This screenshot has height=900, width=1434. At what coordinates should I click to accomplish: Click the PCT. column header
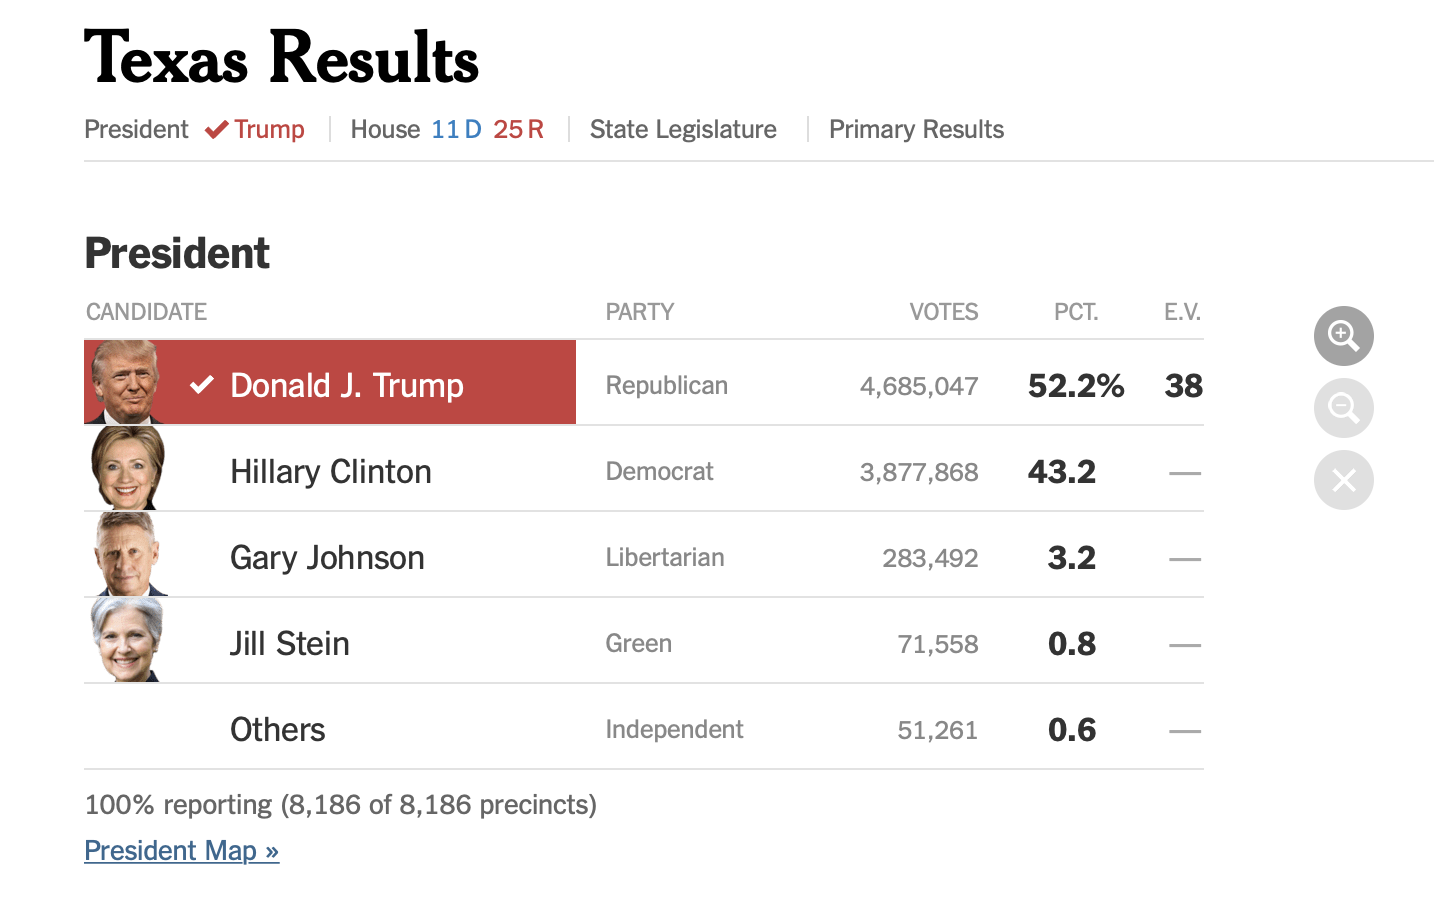1075,312
